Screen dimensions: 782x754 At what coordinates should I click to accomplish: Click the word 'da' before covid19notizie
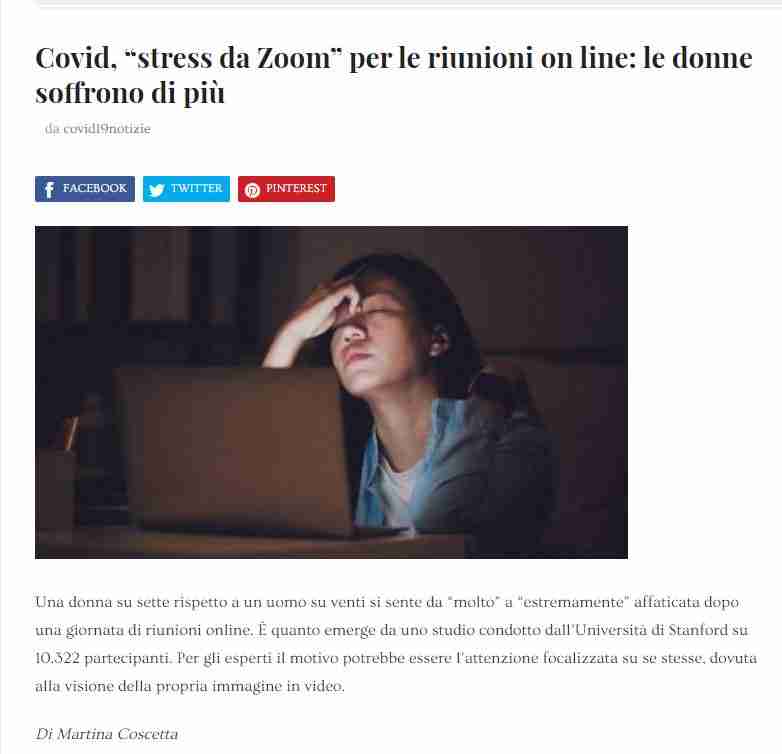point(52,129)
